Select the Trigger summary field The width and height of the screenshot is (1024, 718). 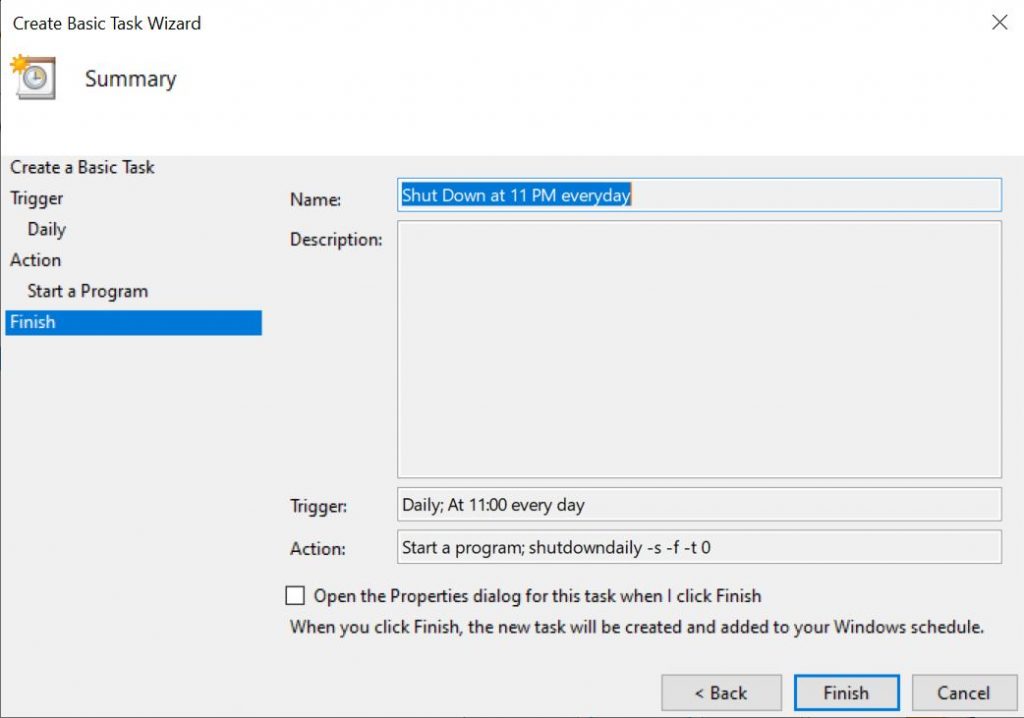tap(699, 504)
